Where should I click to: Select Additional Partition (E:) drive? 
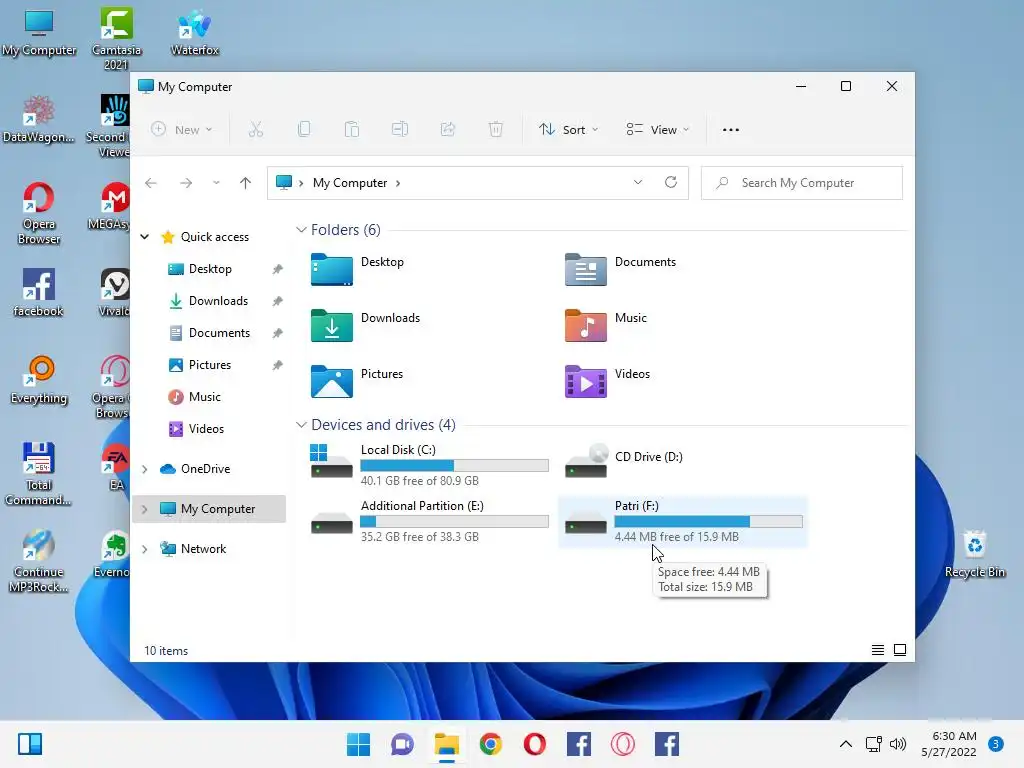tap(429, 520)
